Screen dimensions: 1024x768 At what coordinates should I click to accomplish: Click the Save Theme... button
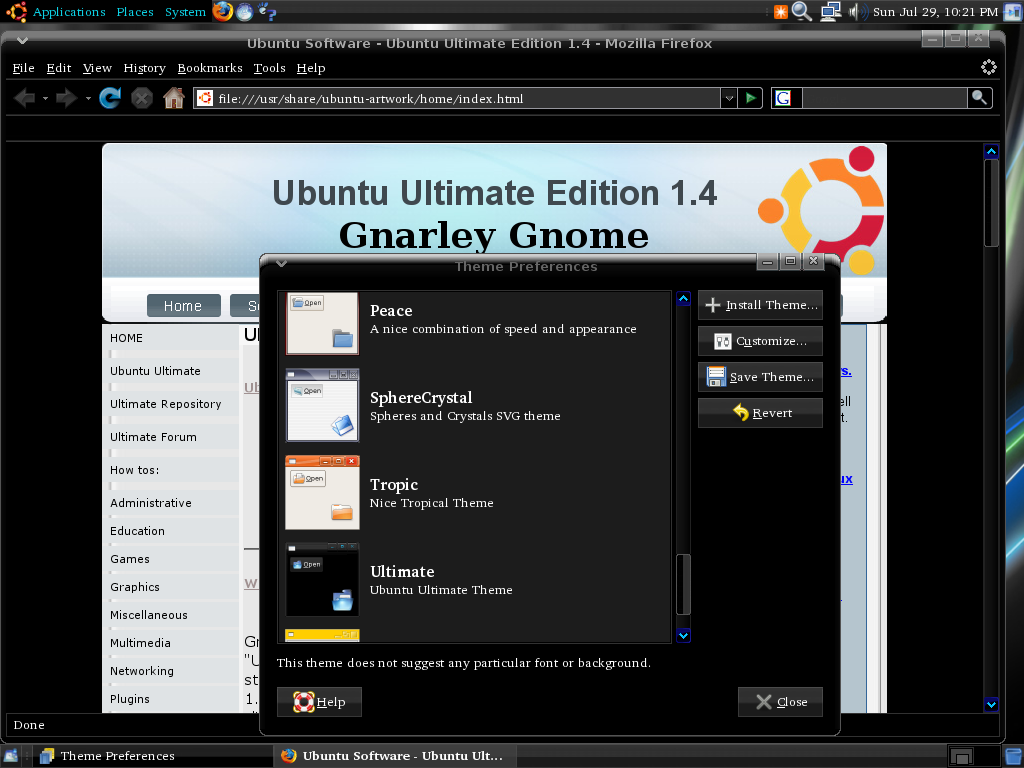[760, 377]
